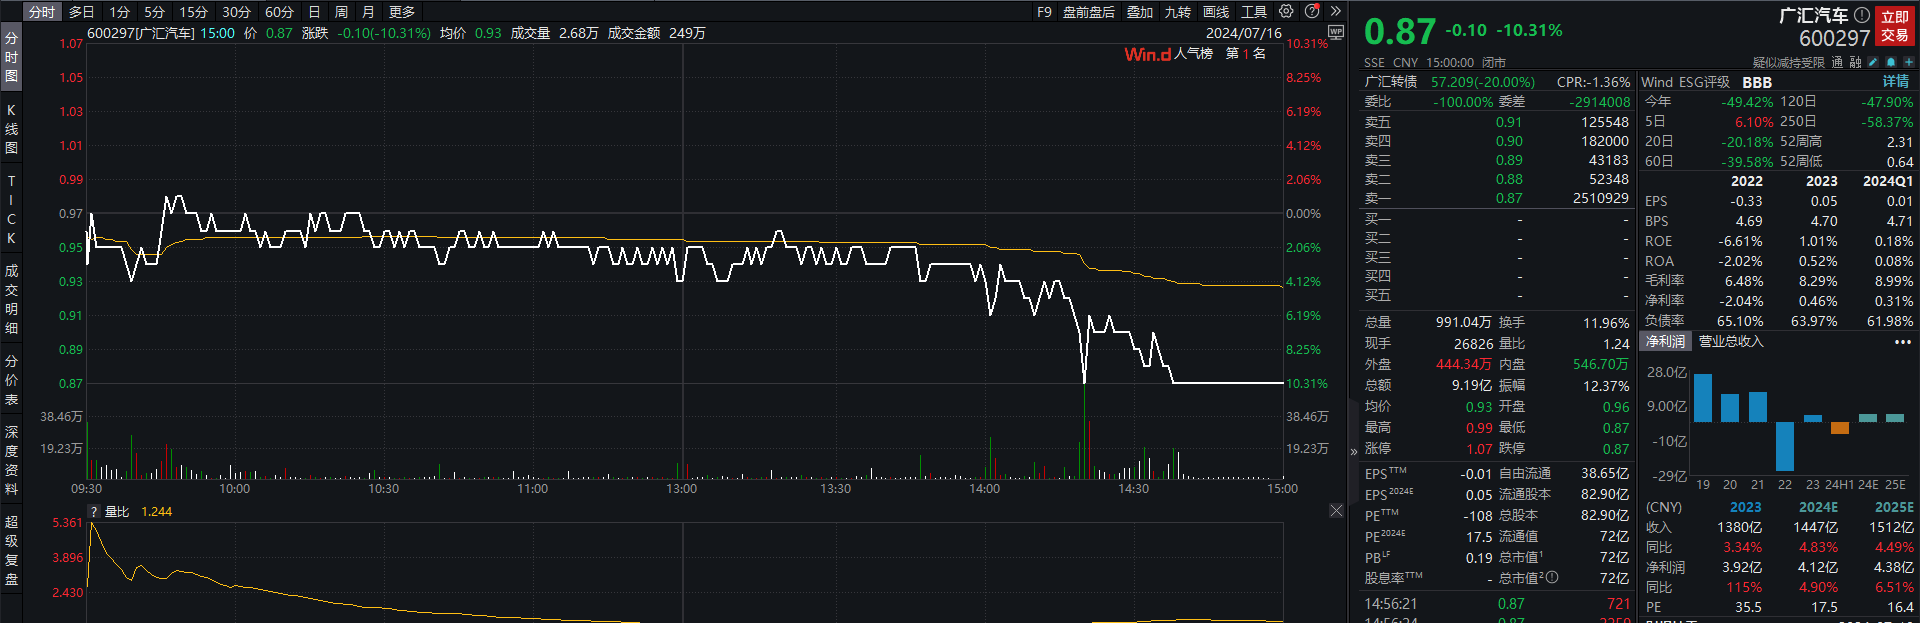Open the three-dots menu in financial chart
The image size is (1920, 623).
[1902, 342]
